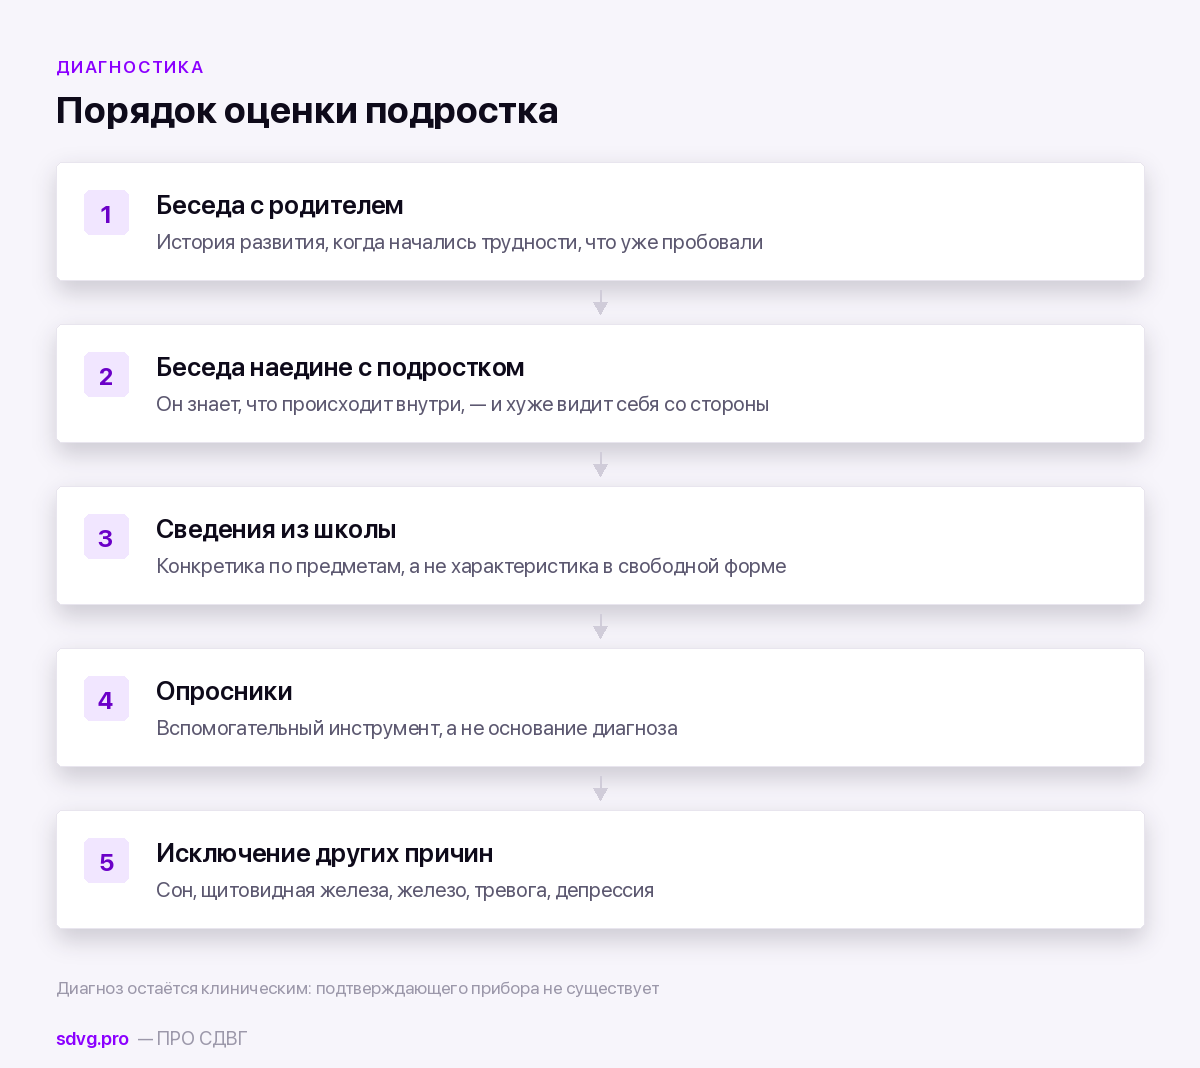1200x1068 pixels.
Task: Click the 'ДИАГНОСТИКА' category label
Action: tap(130, 67)
